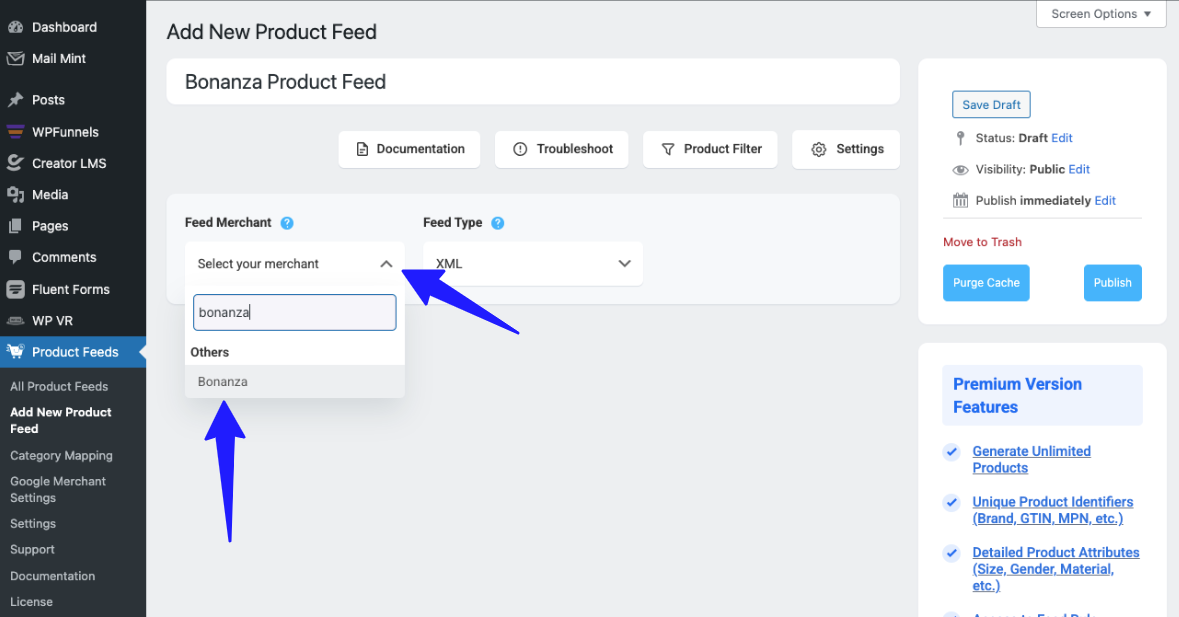Open WPFunnels from the sidebar icon

(15, 132)
